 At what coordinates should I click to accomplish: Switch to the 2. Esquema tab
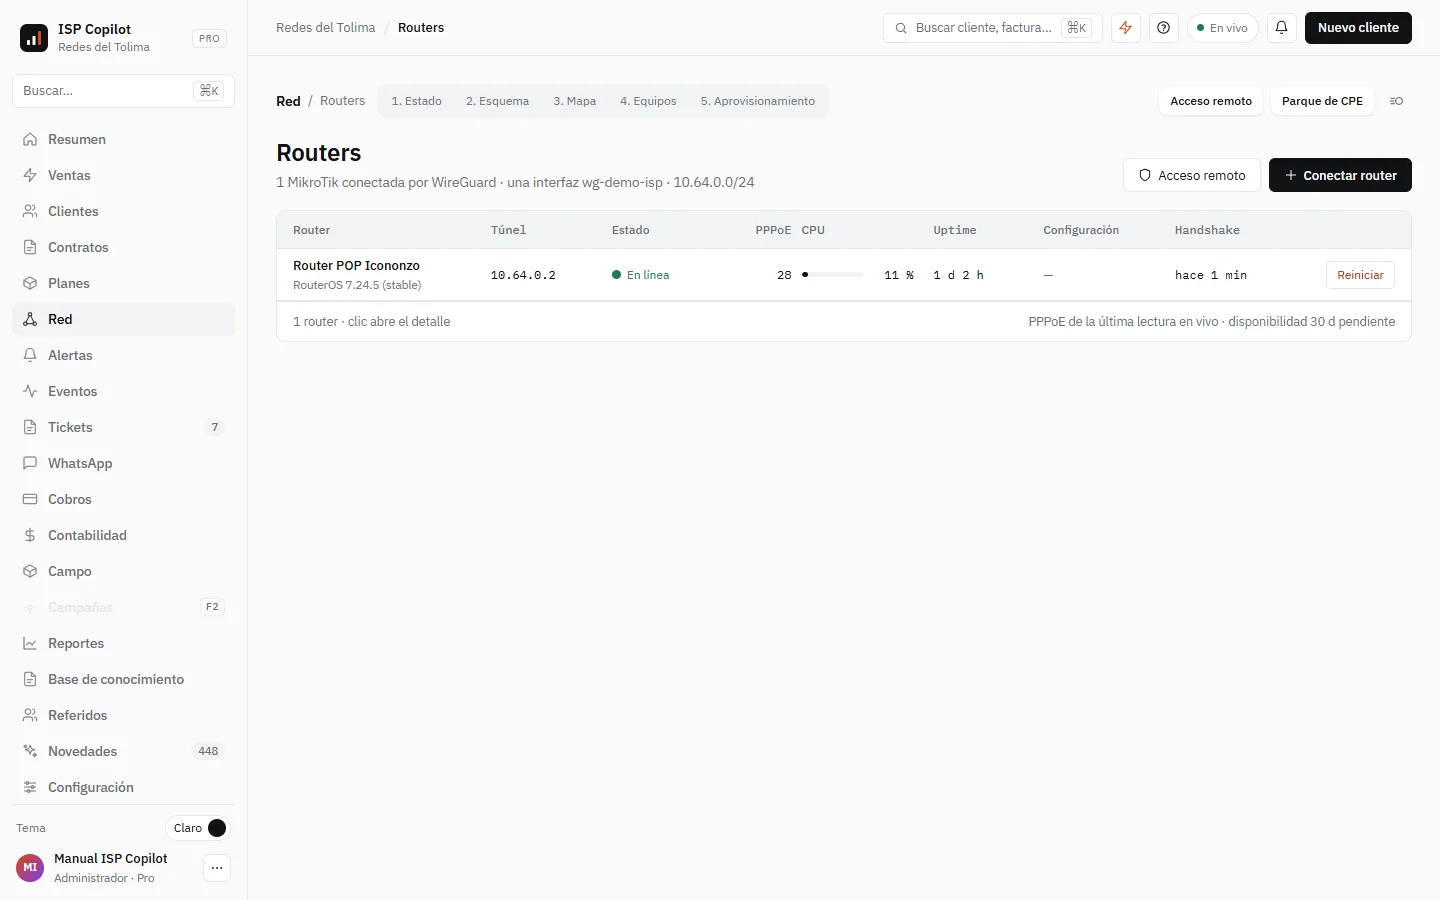pyautogui.click(x=497, y=101)
